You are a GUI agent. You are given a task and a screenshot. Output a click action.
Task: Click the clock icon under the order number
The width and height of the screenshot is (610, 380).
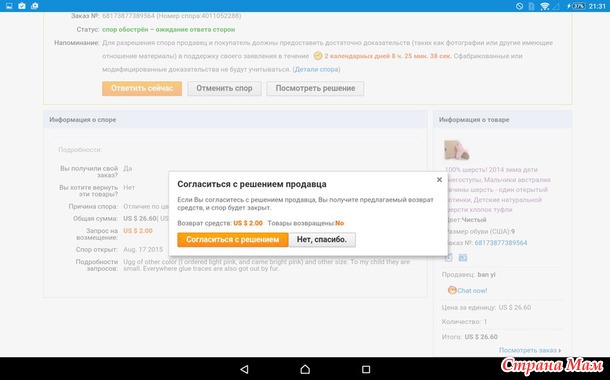click(x=449, y=257)
